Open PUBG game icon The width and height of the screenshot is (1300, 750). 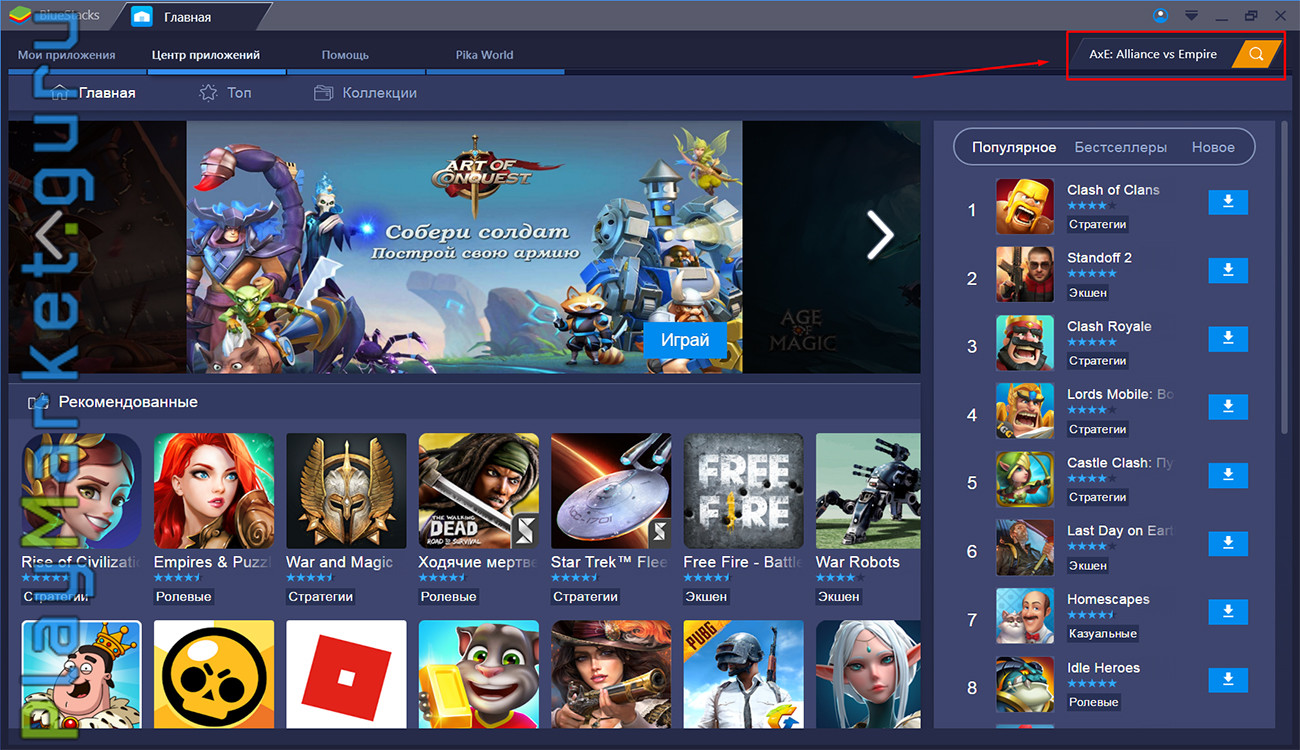(744, 674)
